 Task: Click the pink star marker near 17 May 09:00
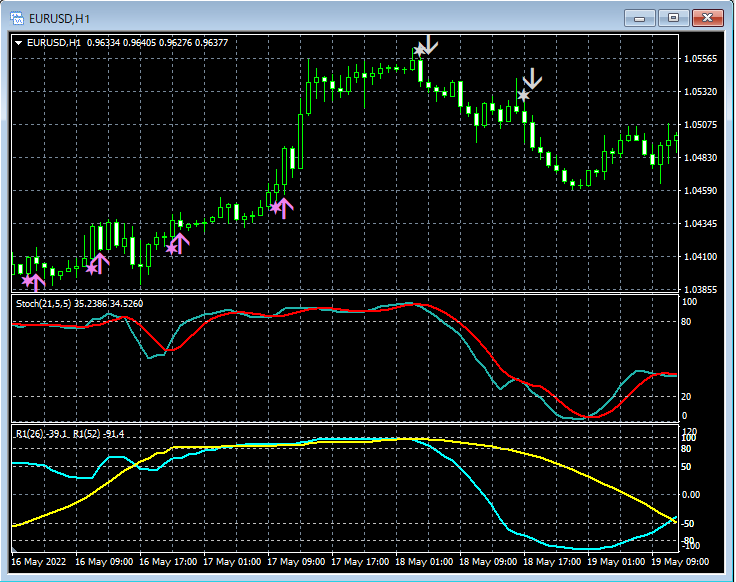(x=276, y=207)
